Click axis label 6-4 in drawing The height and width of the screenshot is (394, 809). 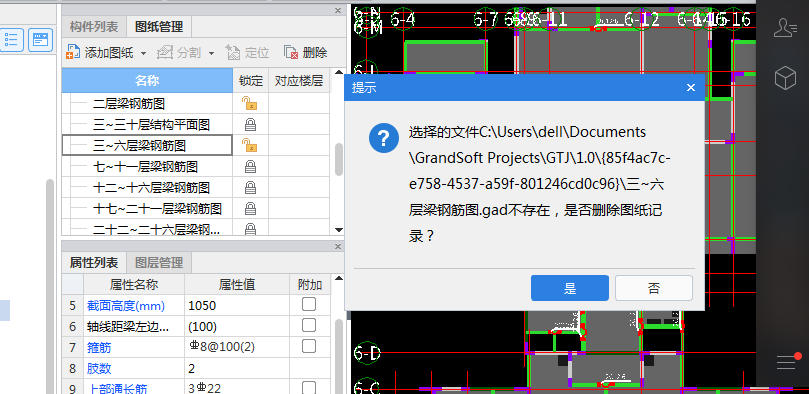click(402, 20)
